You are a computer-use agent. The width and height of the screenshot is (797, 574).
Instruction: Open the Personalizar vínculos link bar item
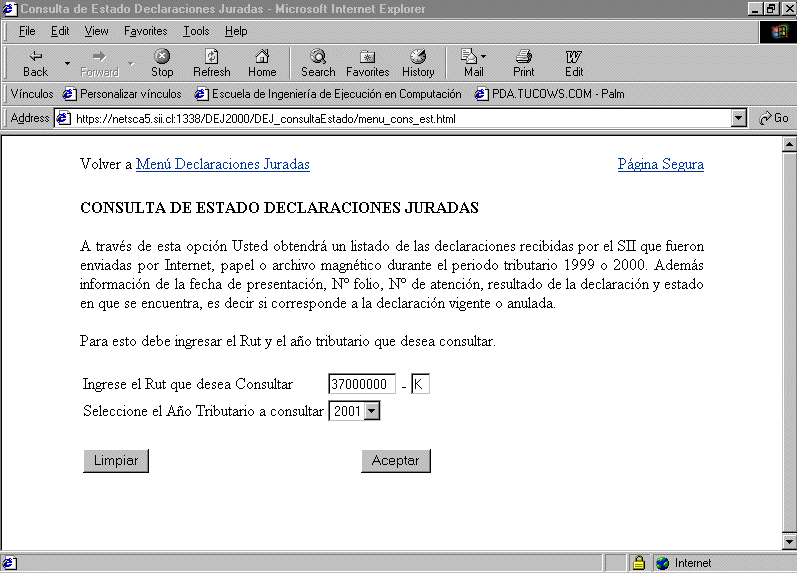click(122, 94)
